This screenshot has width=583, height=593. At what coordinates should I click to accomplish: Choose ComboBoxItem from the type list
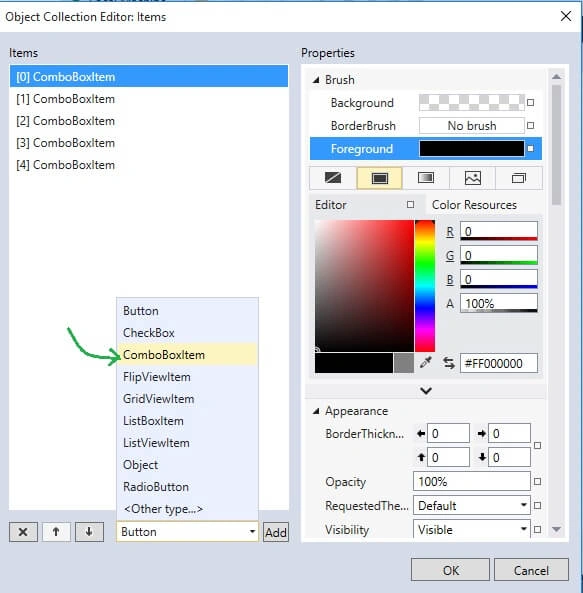pyautogui.click(x=188, y=355)
